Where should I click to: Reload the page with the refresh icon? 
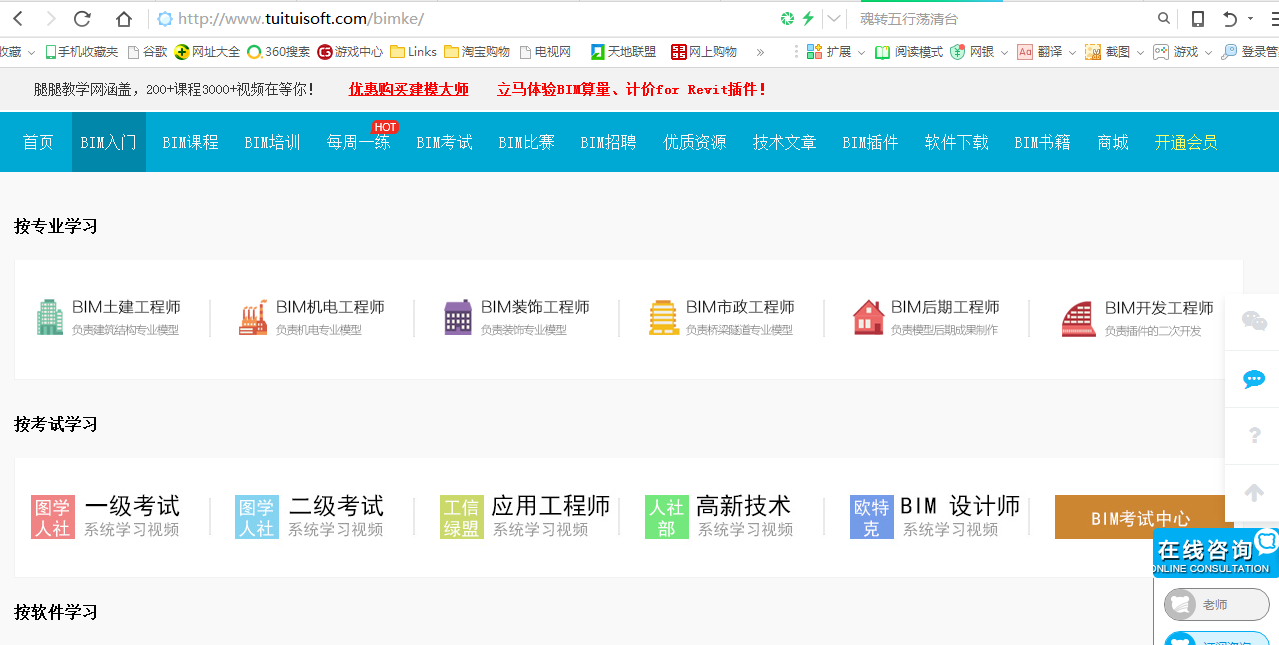coord(83,18)
